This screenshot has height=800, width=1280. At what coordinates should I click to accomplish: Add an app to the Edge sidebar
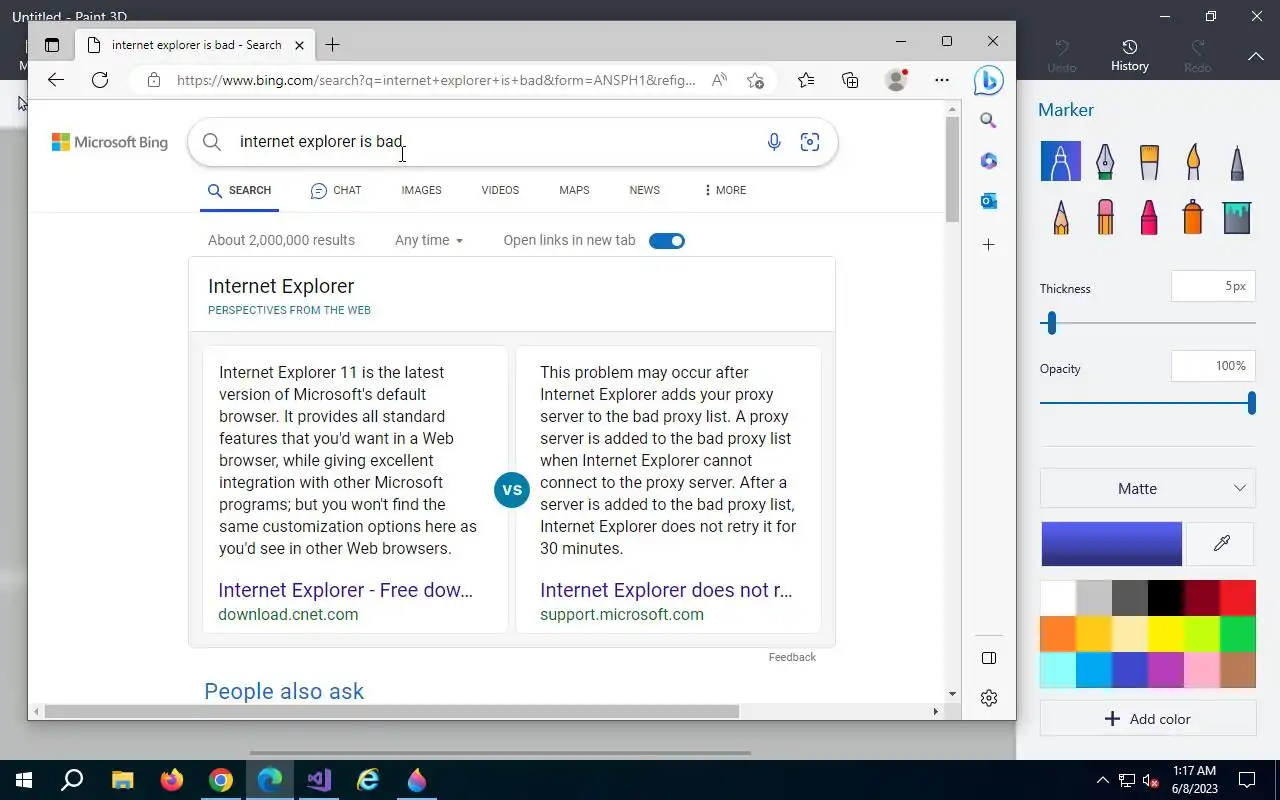[x=988, y=244]
